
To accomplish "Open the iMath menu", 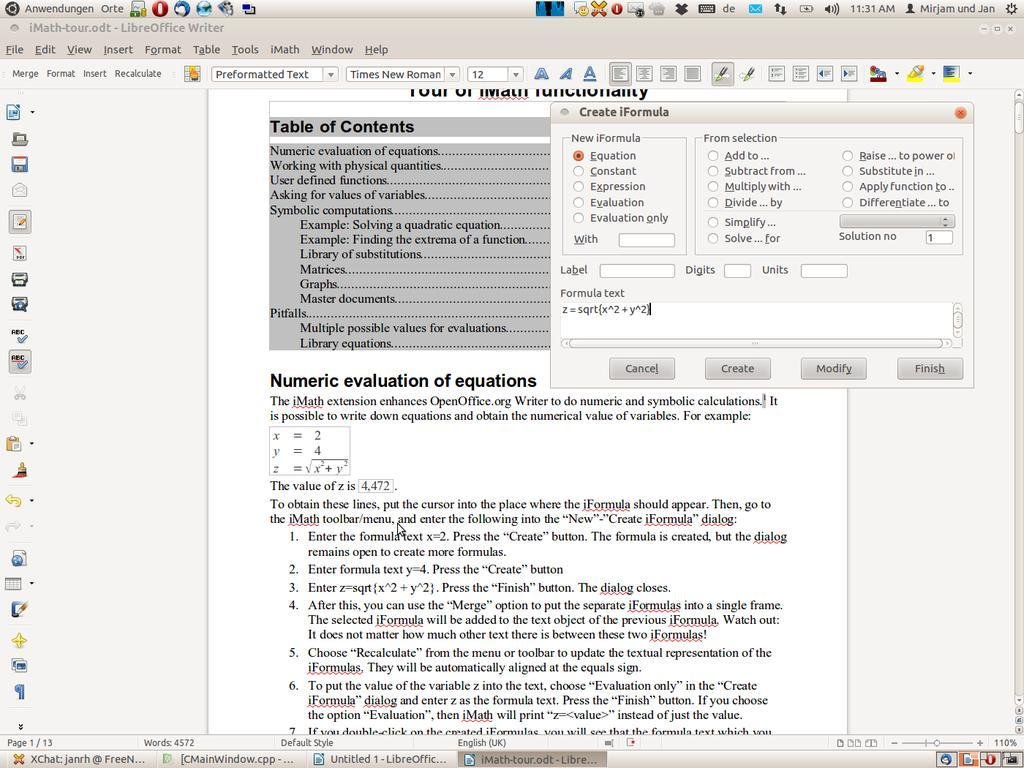I will click(284, 49).
